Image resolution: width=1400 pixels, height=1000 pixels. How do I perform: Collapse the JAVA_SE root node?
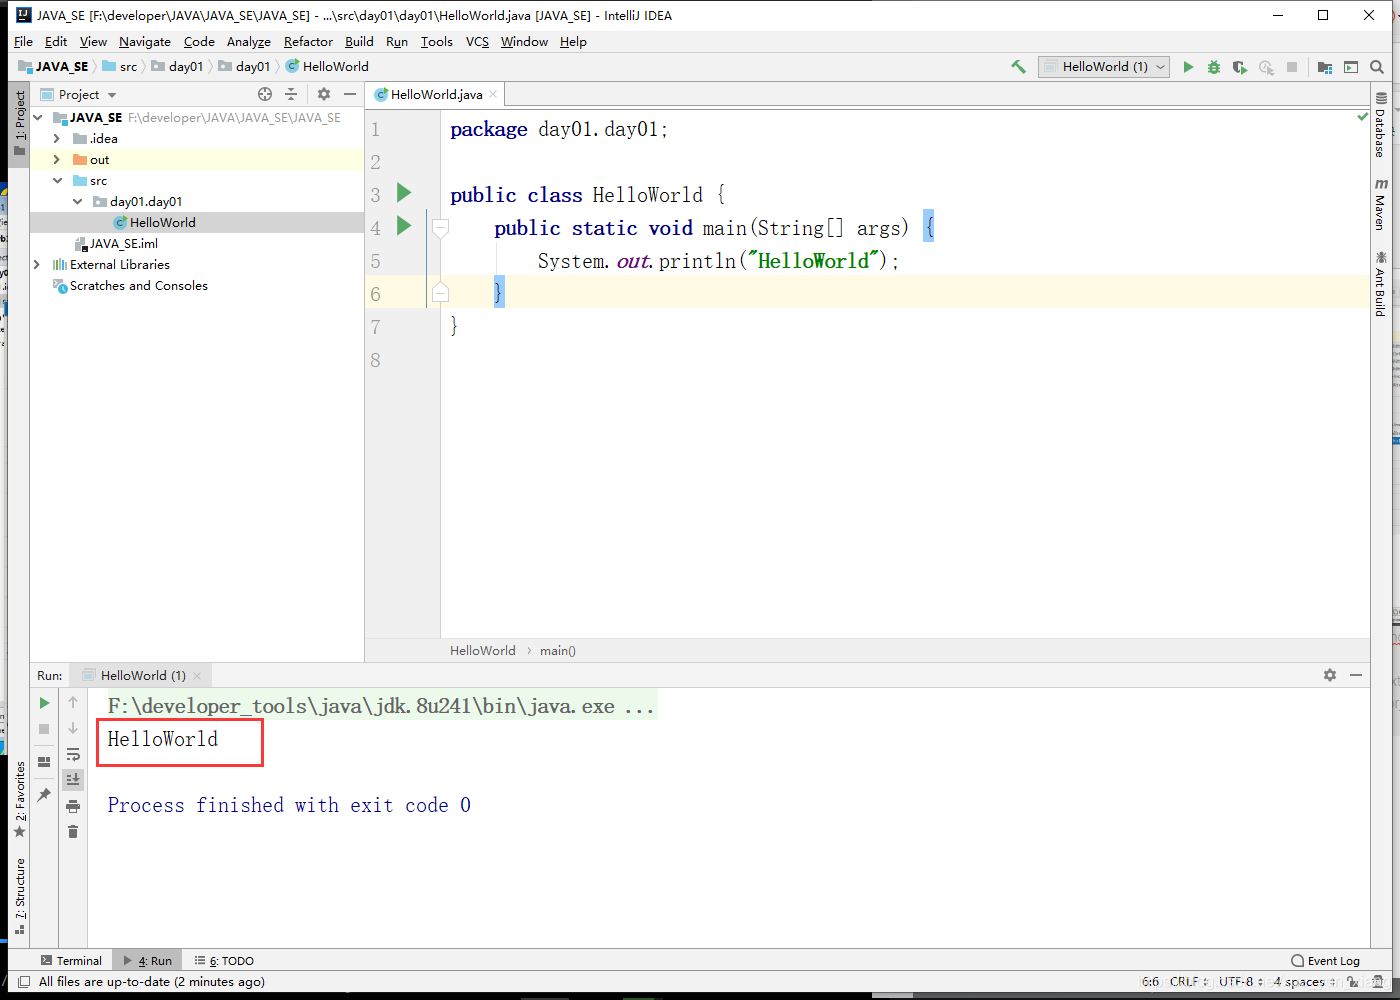(38, 118)
